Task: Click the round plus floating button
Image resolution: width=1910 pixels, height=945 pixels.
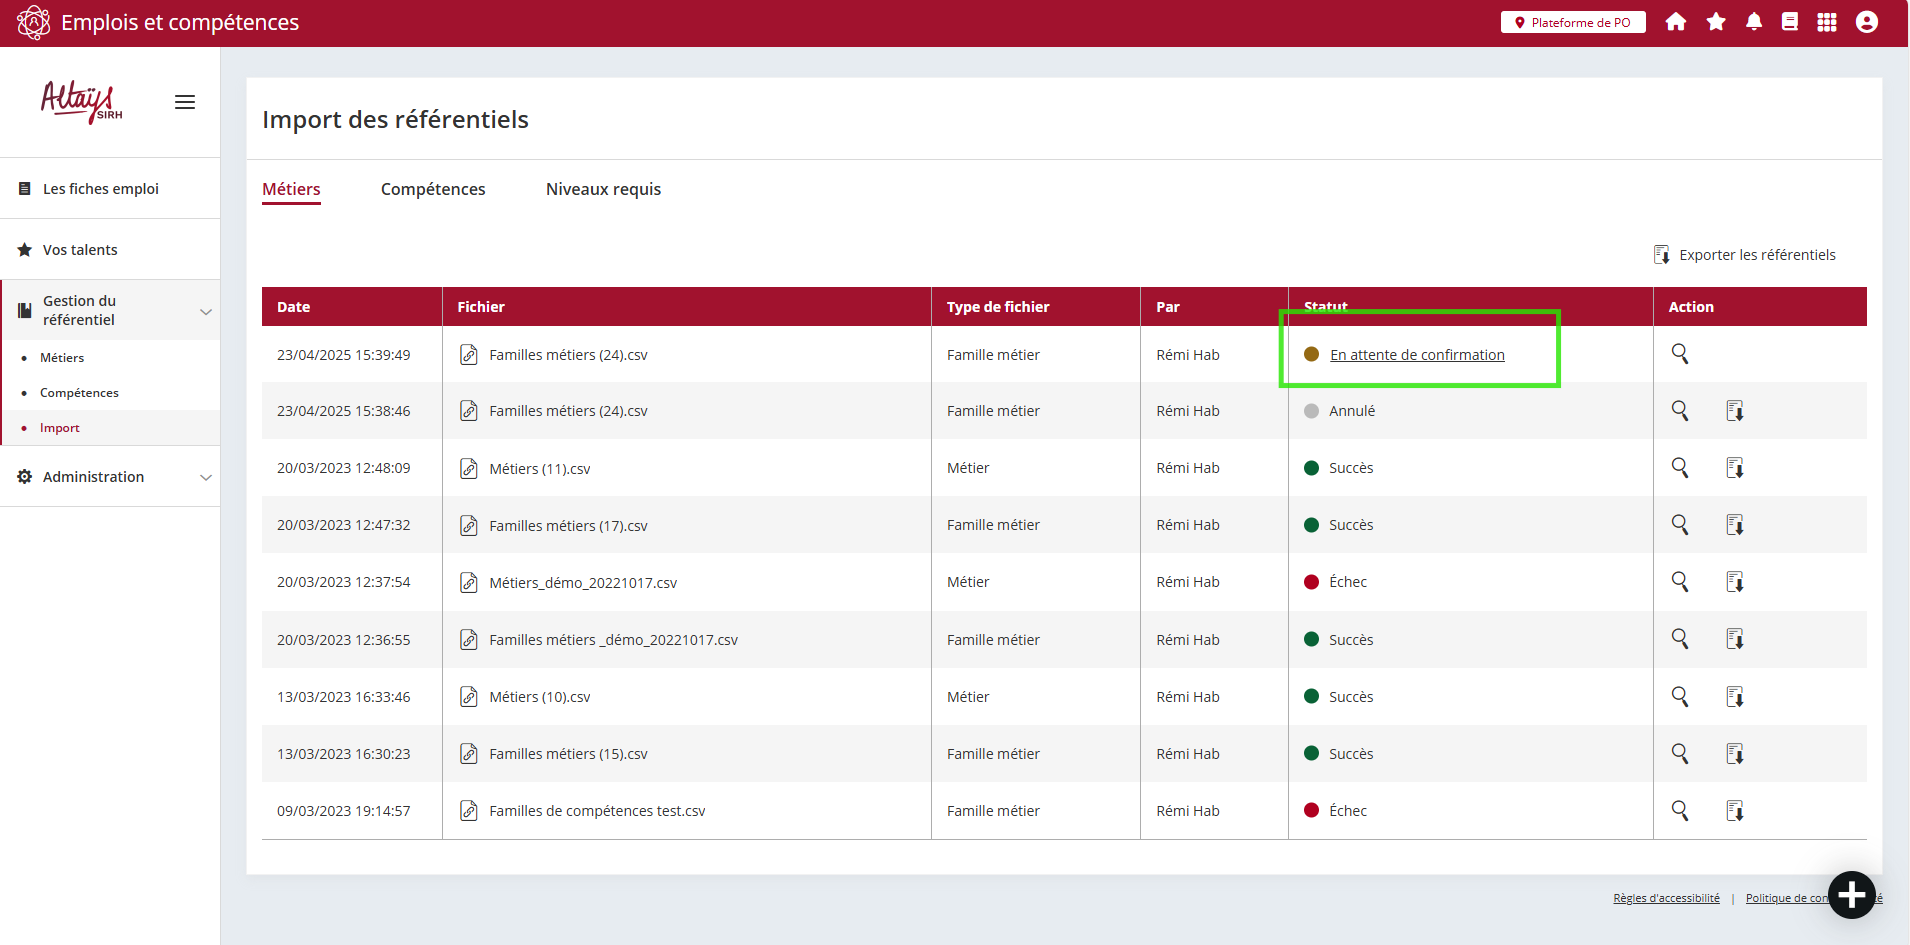Action: [1851, 894]
